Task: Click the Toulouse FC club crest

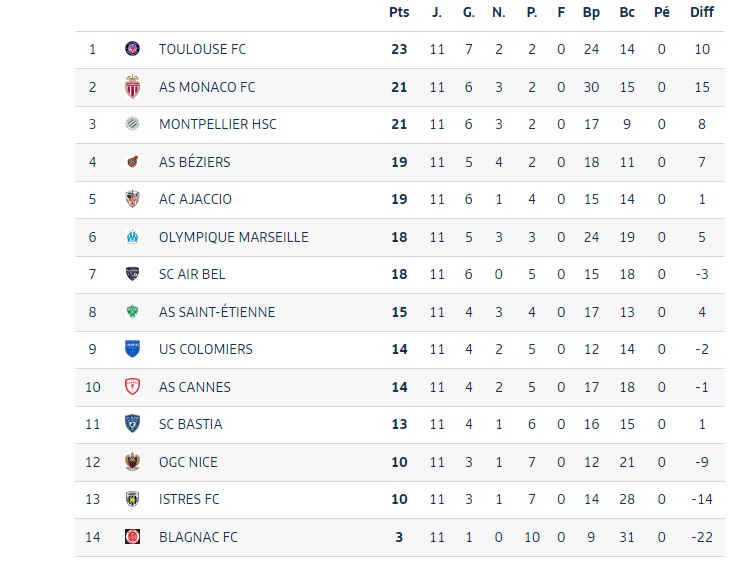Action: [133, 49]
